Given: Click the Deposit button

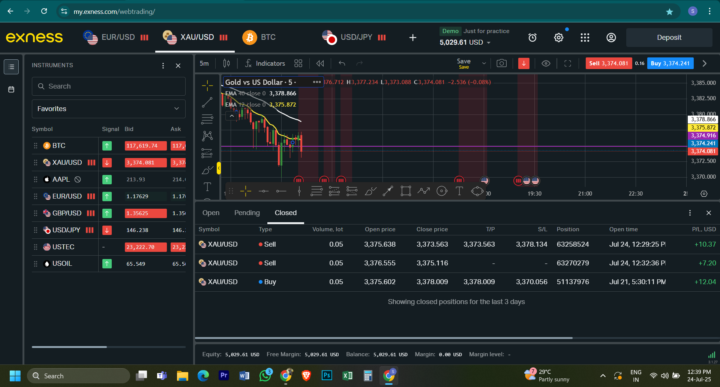Looking at the screenshot, I should pyautogui.click(x=669, y=38).
